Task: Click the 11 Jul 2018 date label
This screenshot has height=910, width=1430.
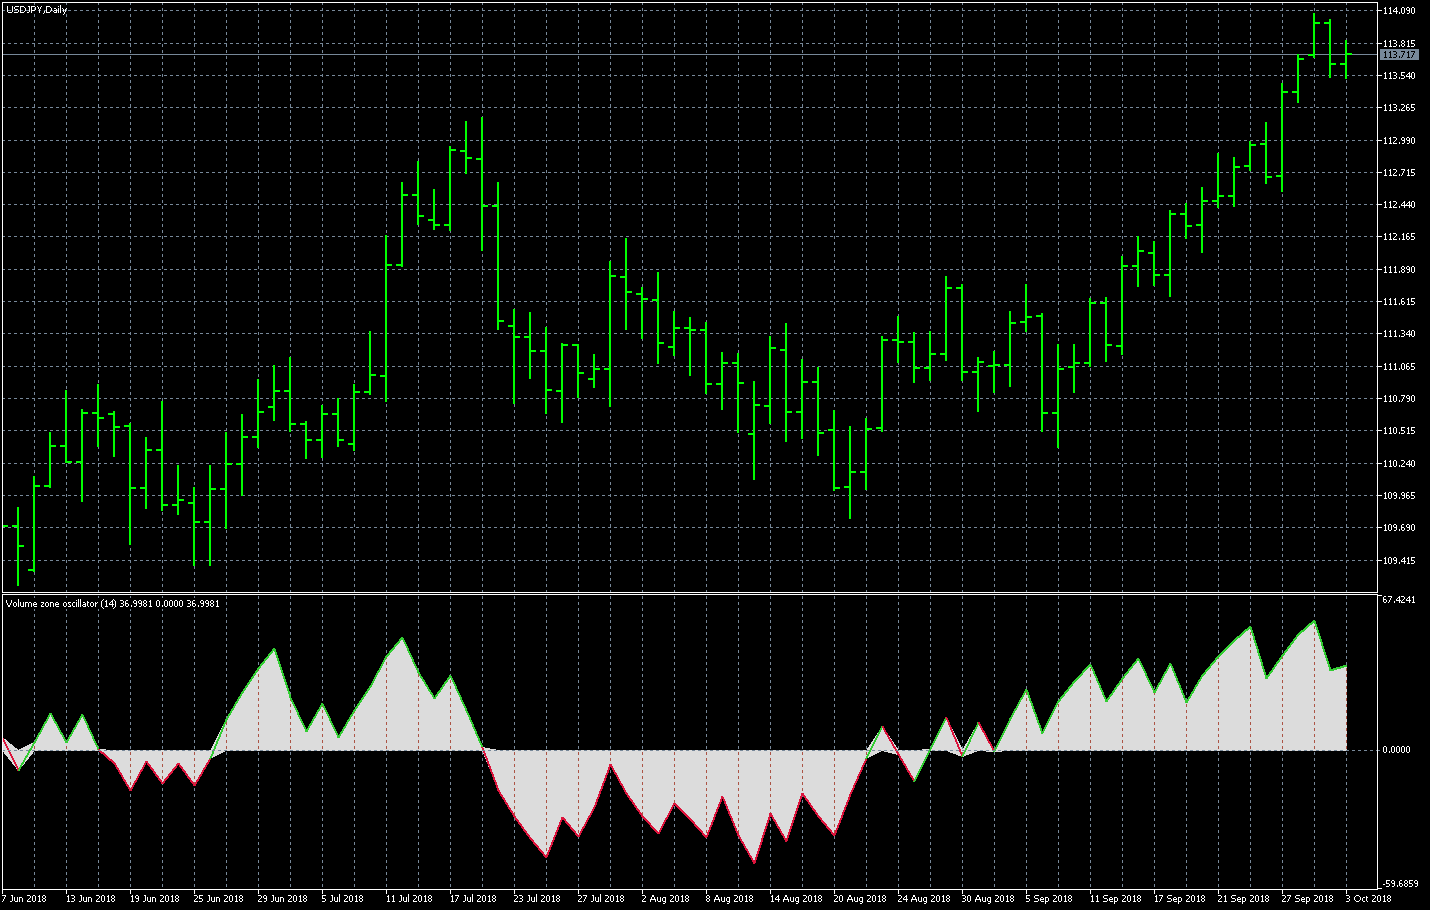Action: 409,898
